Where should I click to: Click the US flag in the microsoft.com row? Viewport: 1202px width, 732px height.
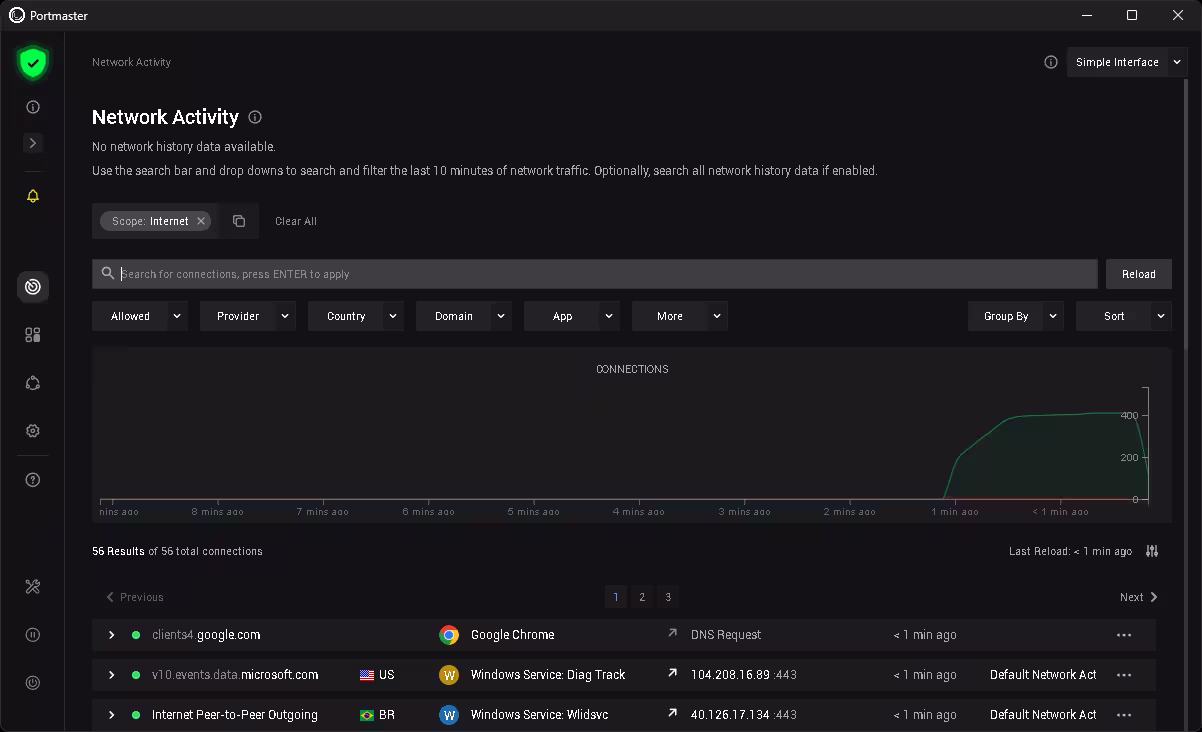click(367, 675)
